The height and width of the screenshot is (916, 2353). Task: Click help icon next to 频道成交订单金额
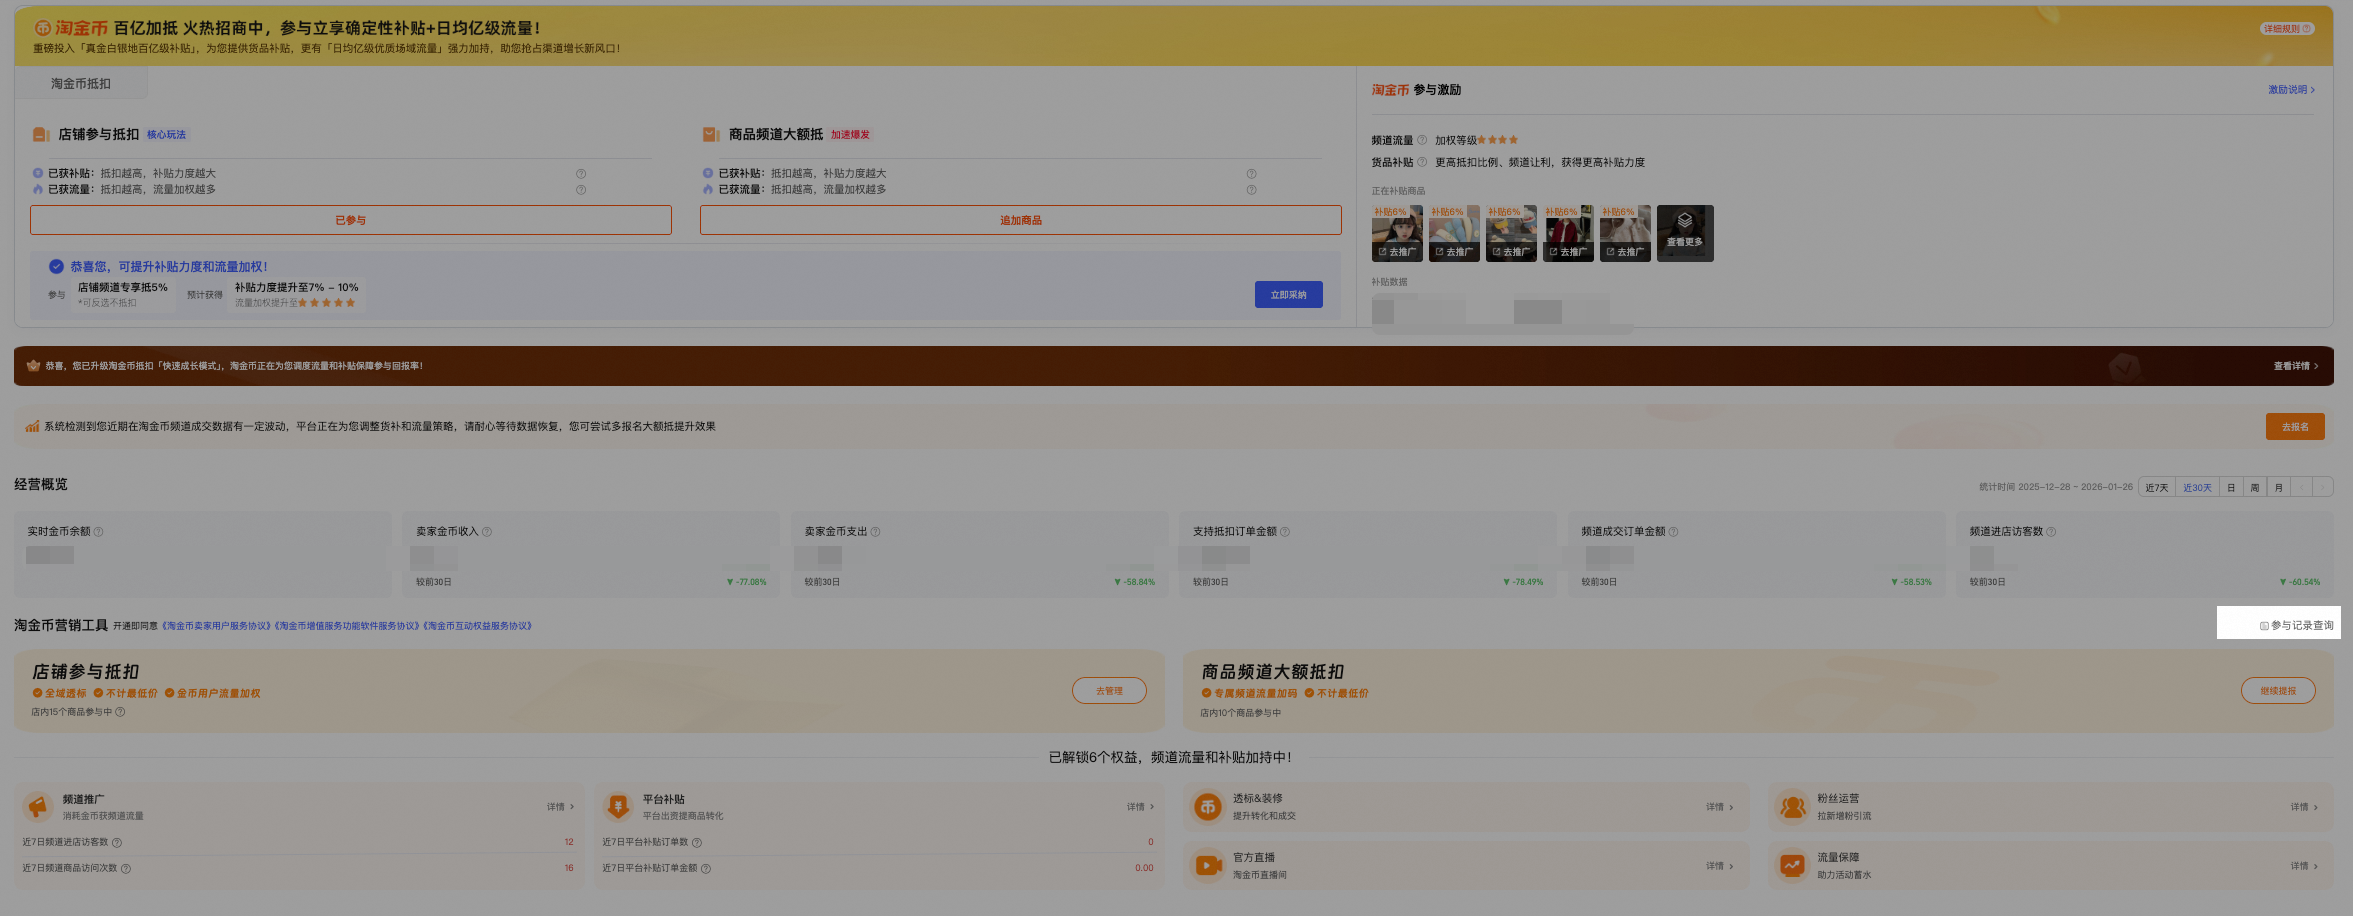[x=1673, y=532]
